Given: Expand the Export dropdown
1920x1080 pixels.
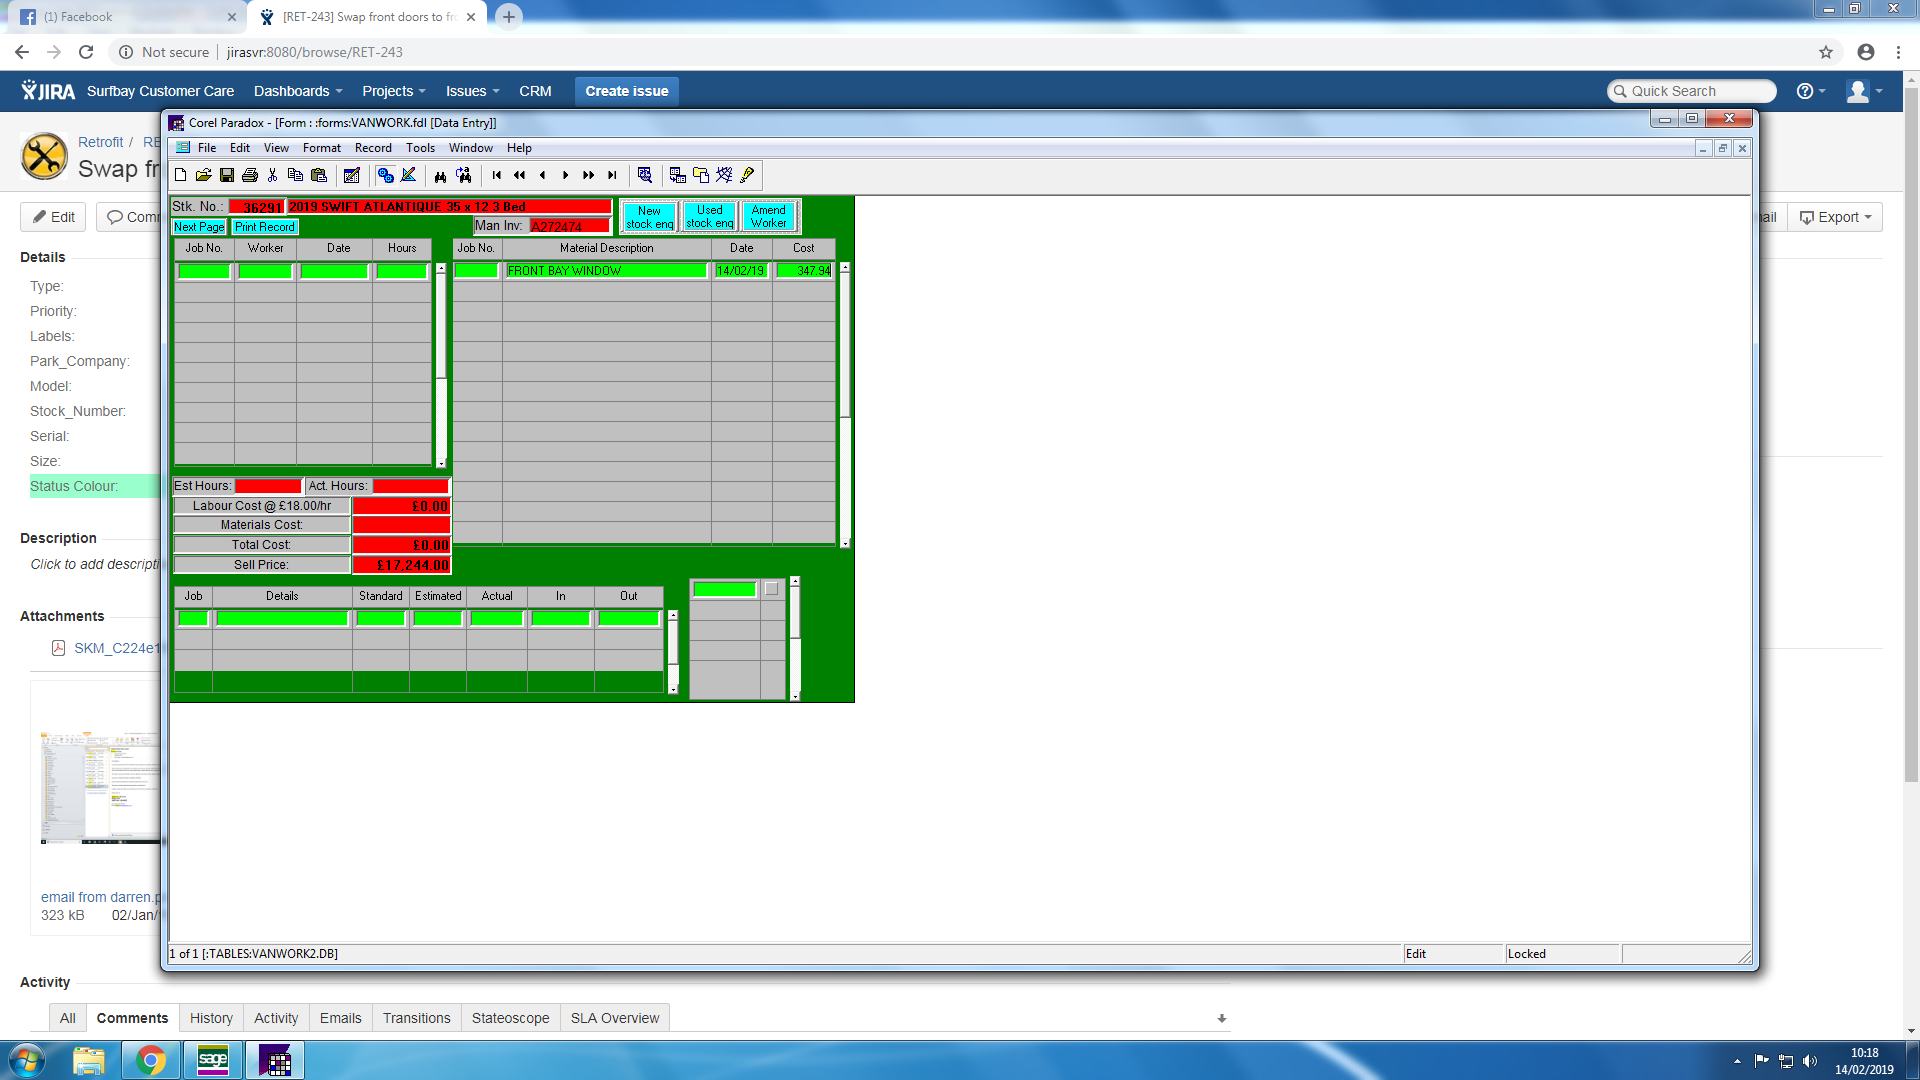Looking at the screenshot, I should click(1835, 217).
